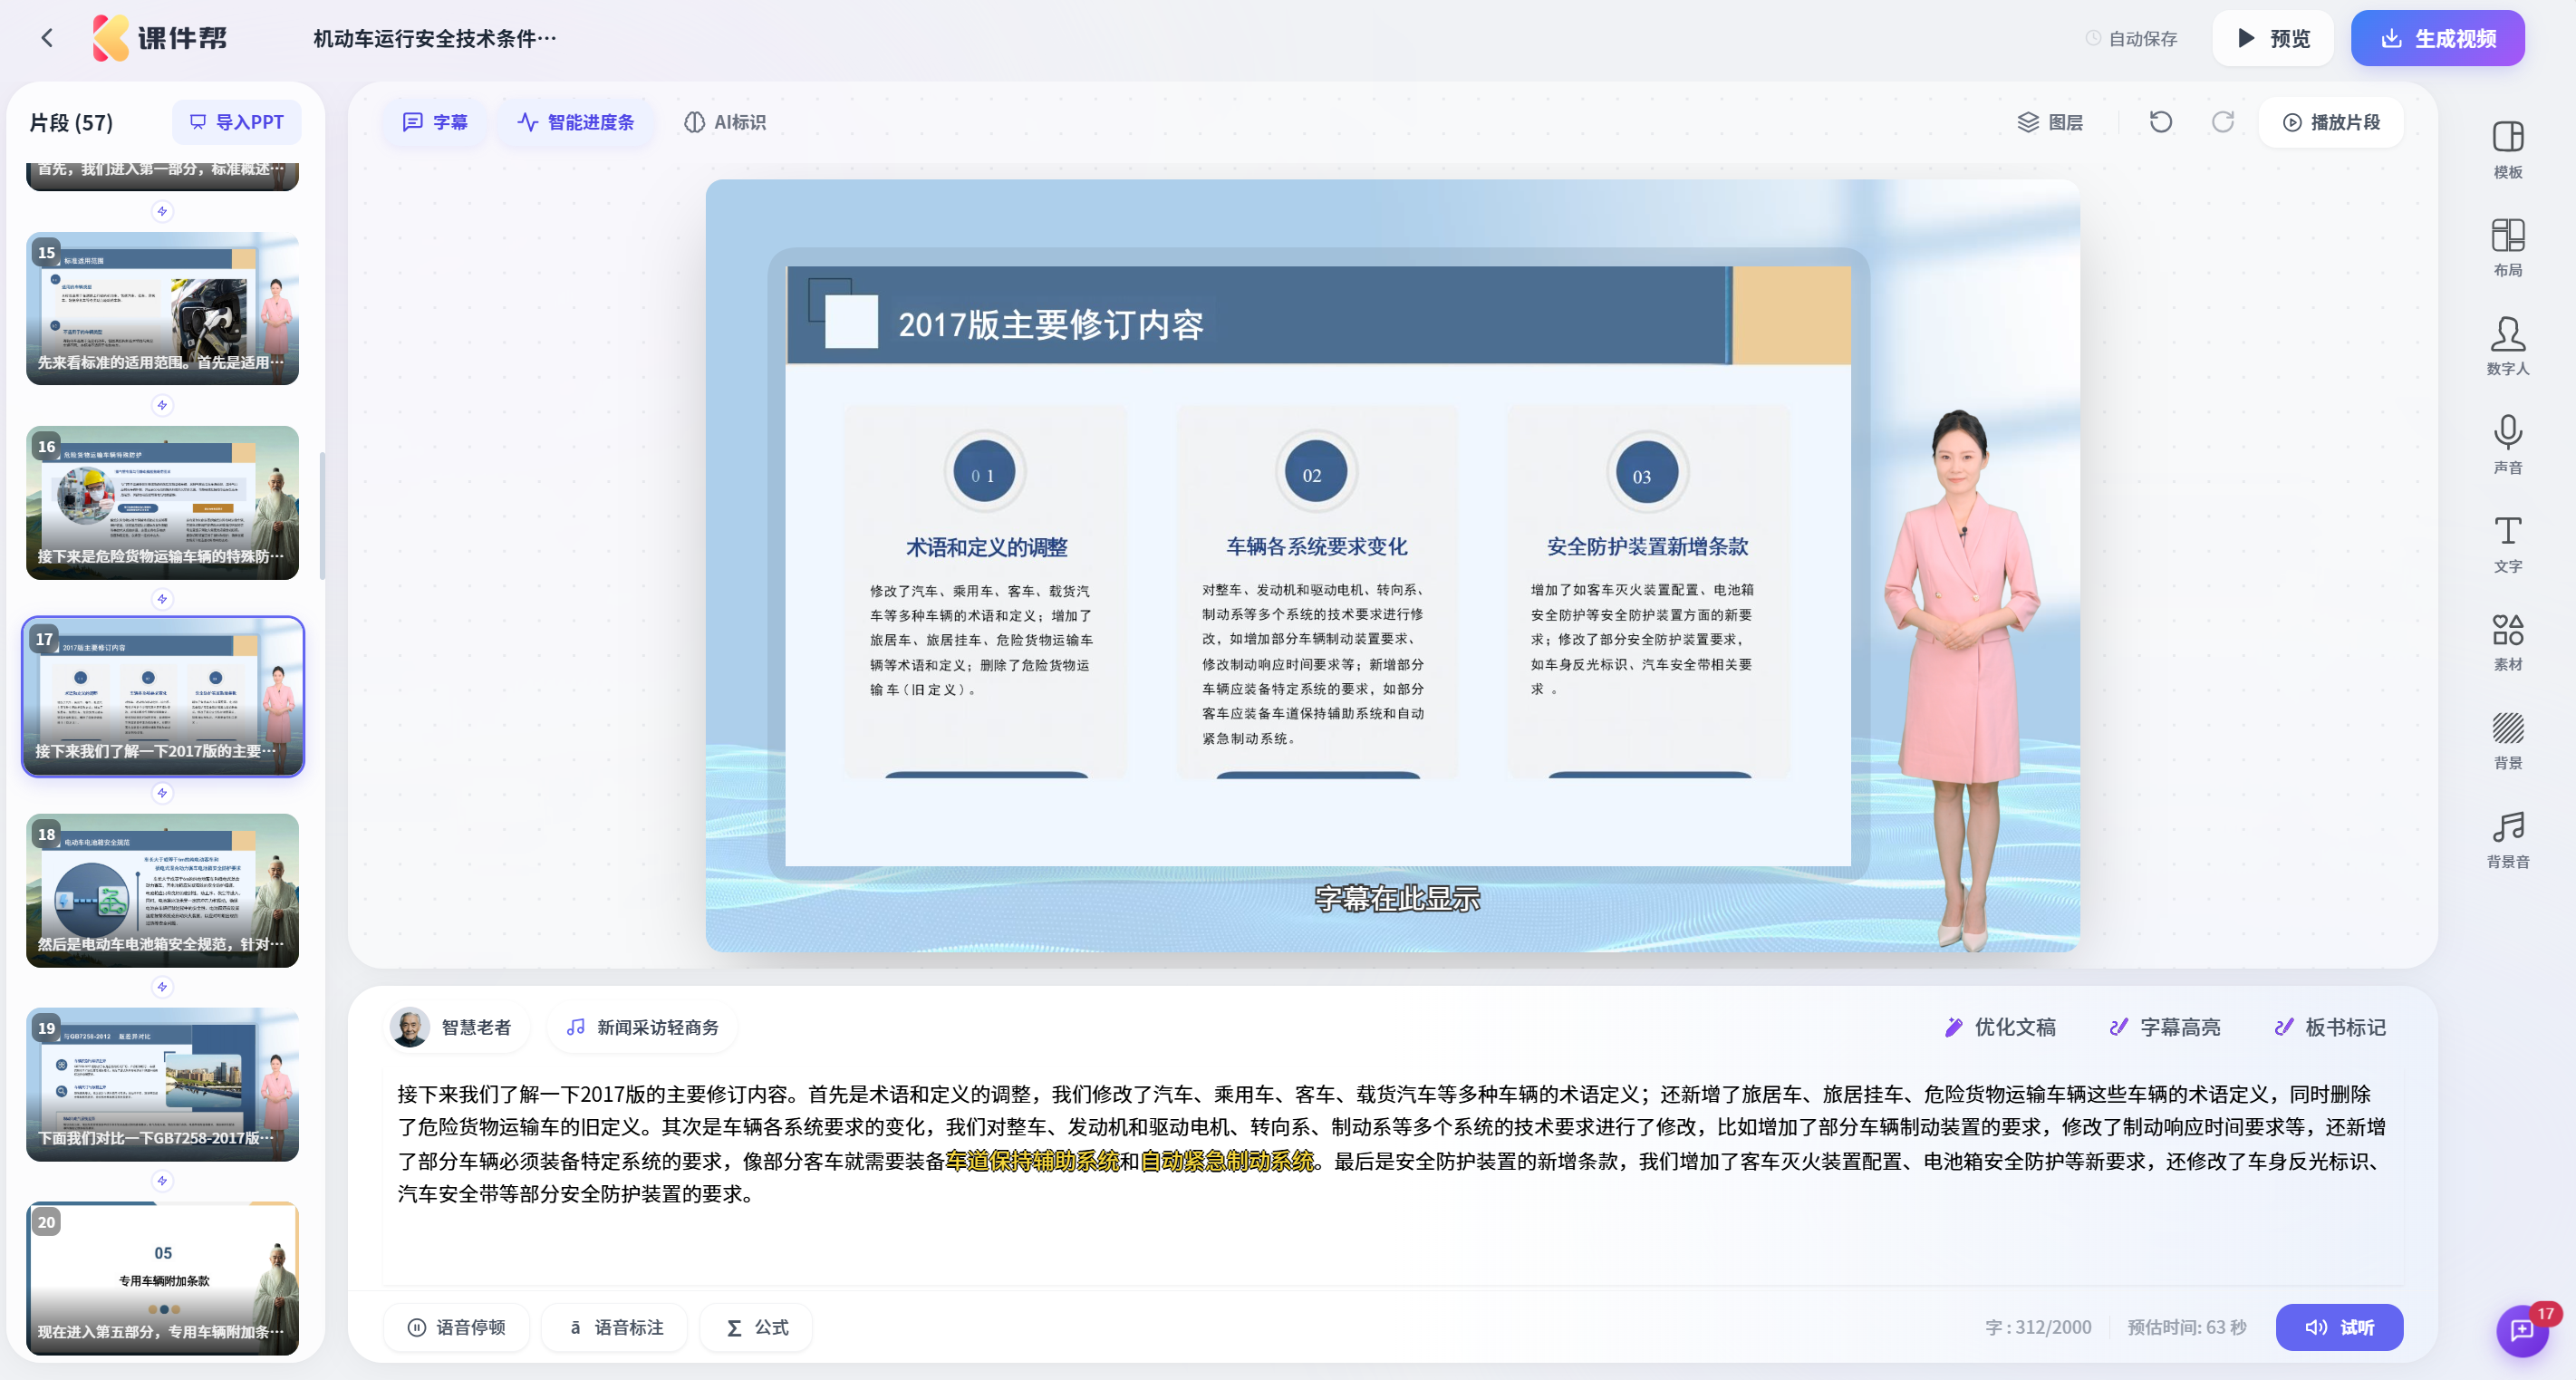Click transition icon between segments 17 and 18

(x=162, y=793)
